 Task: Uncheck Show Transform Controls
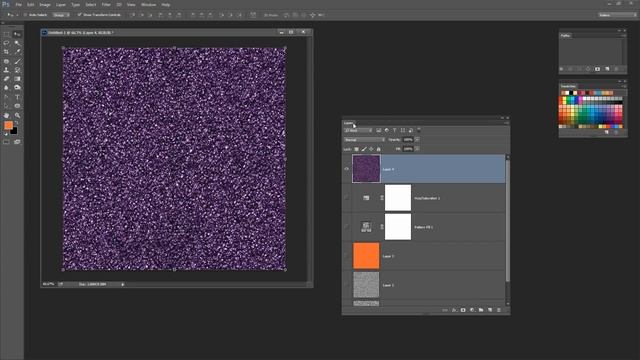80,15
